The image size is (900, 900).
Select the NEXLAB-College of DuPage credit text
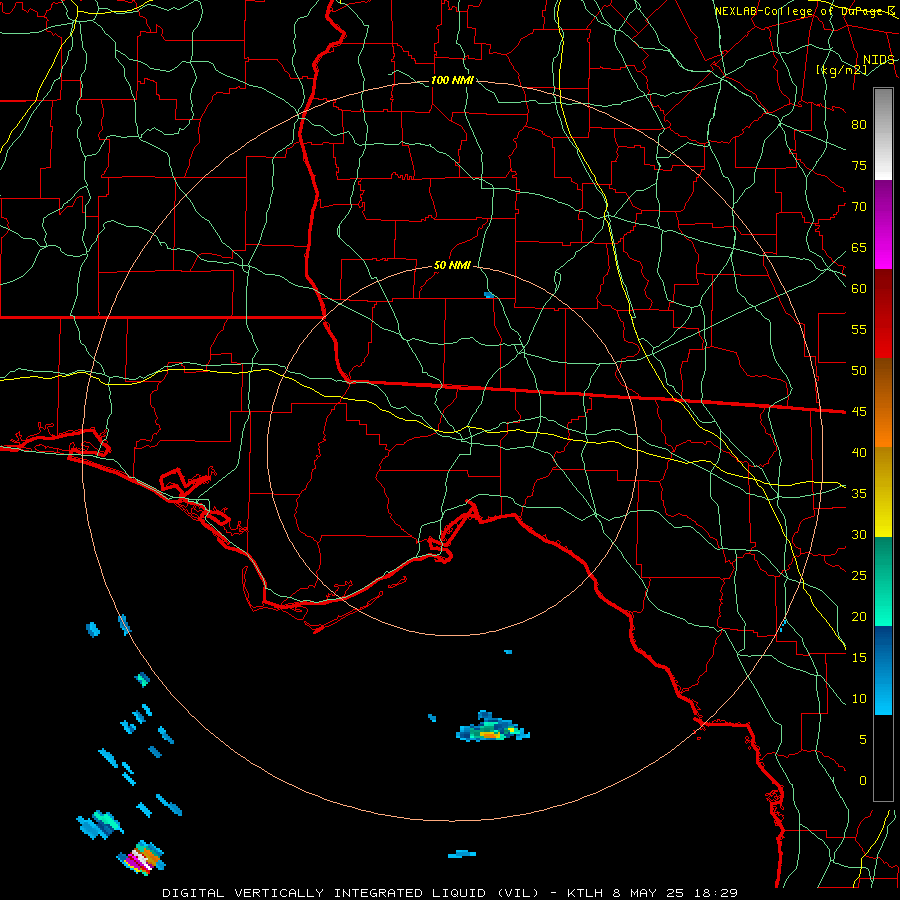tap(804, 11)
